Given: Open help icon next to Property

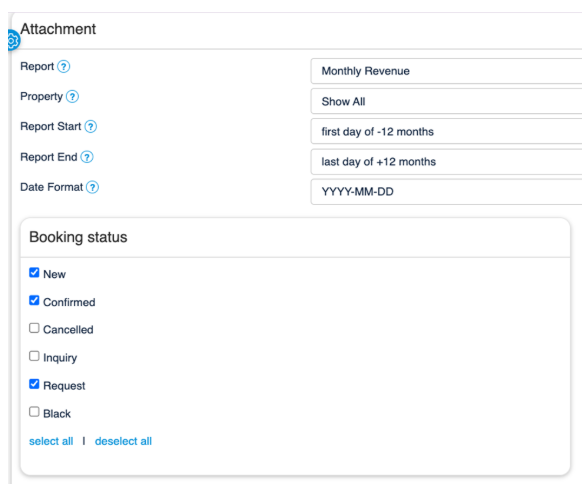Looking at the screenshot, I should [x=72, y=97].
